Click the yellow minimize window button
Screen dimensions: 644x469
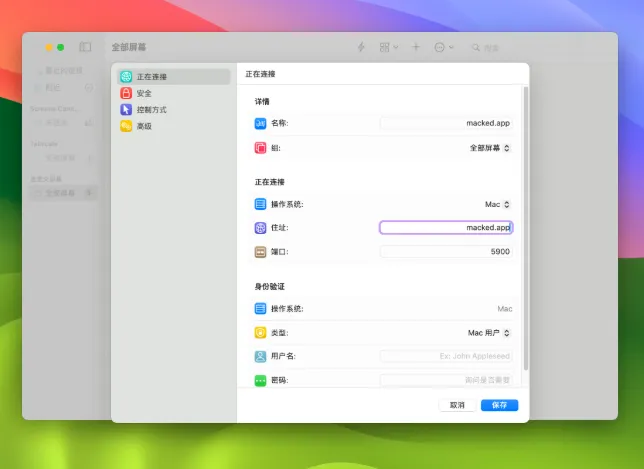coord(49,47)
